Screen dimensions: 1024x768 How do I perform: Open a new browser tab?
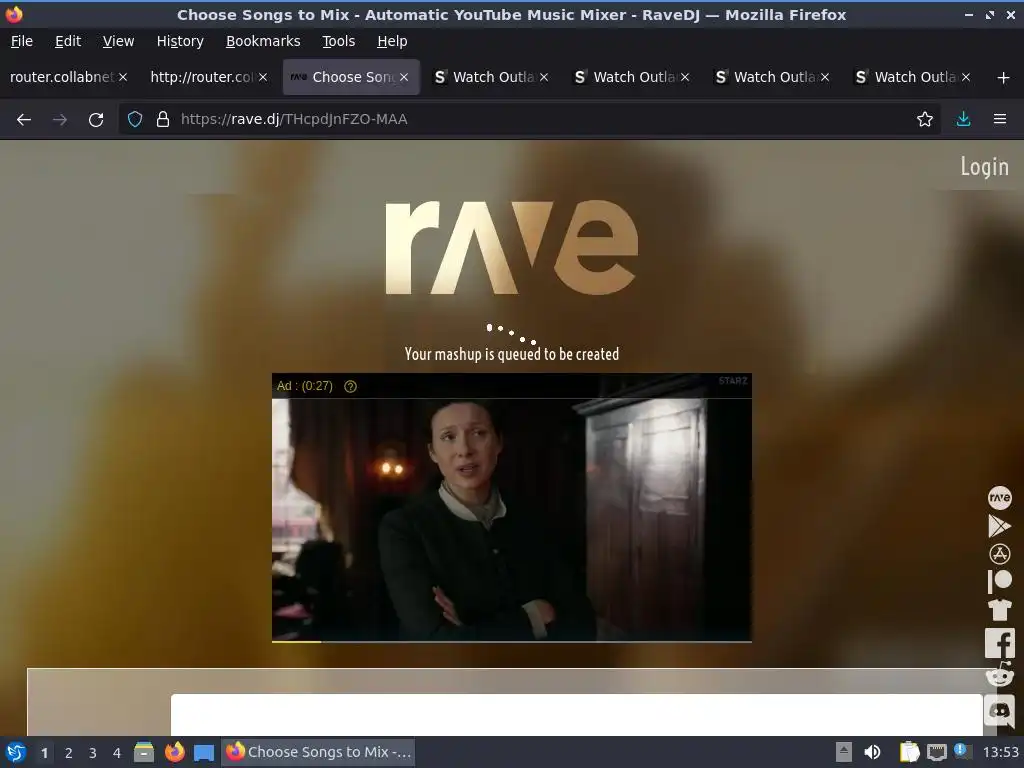tap(1003, 78)
